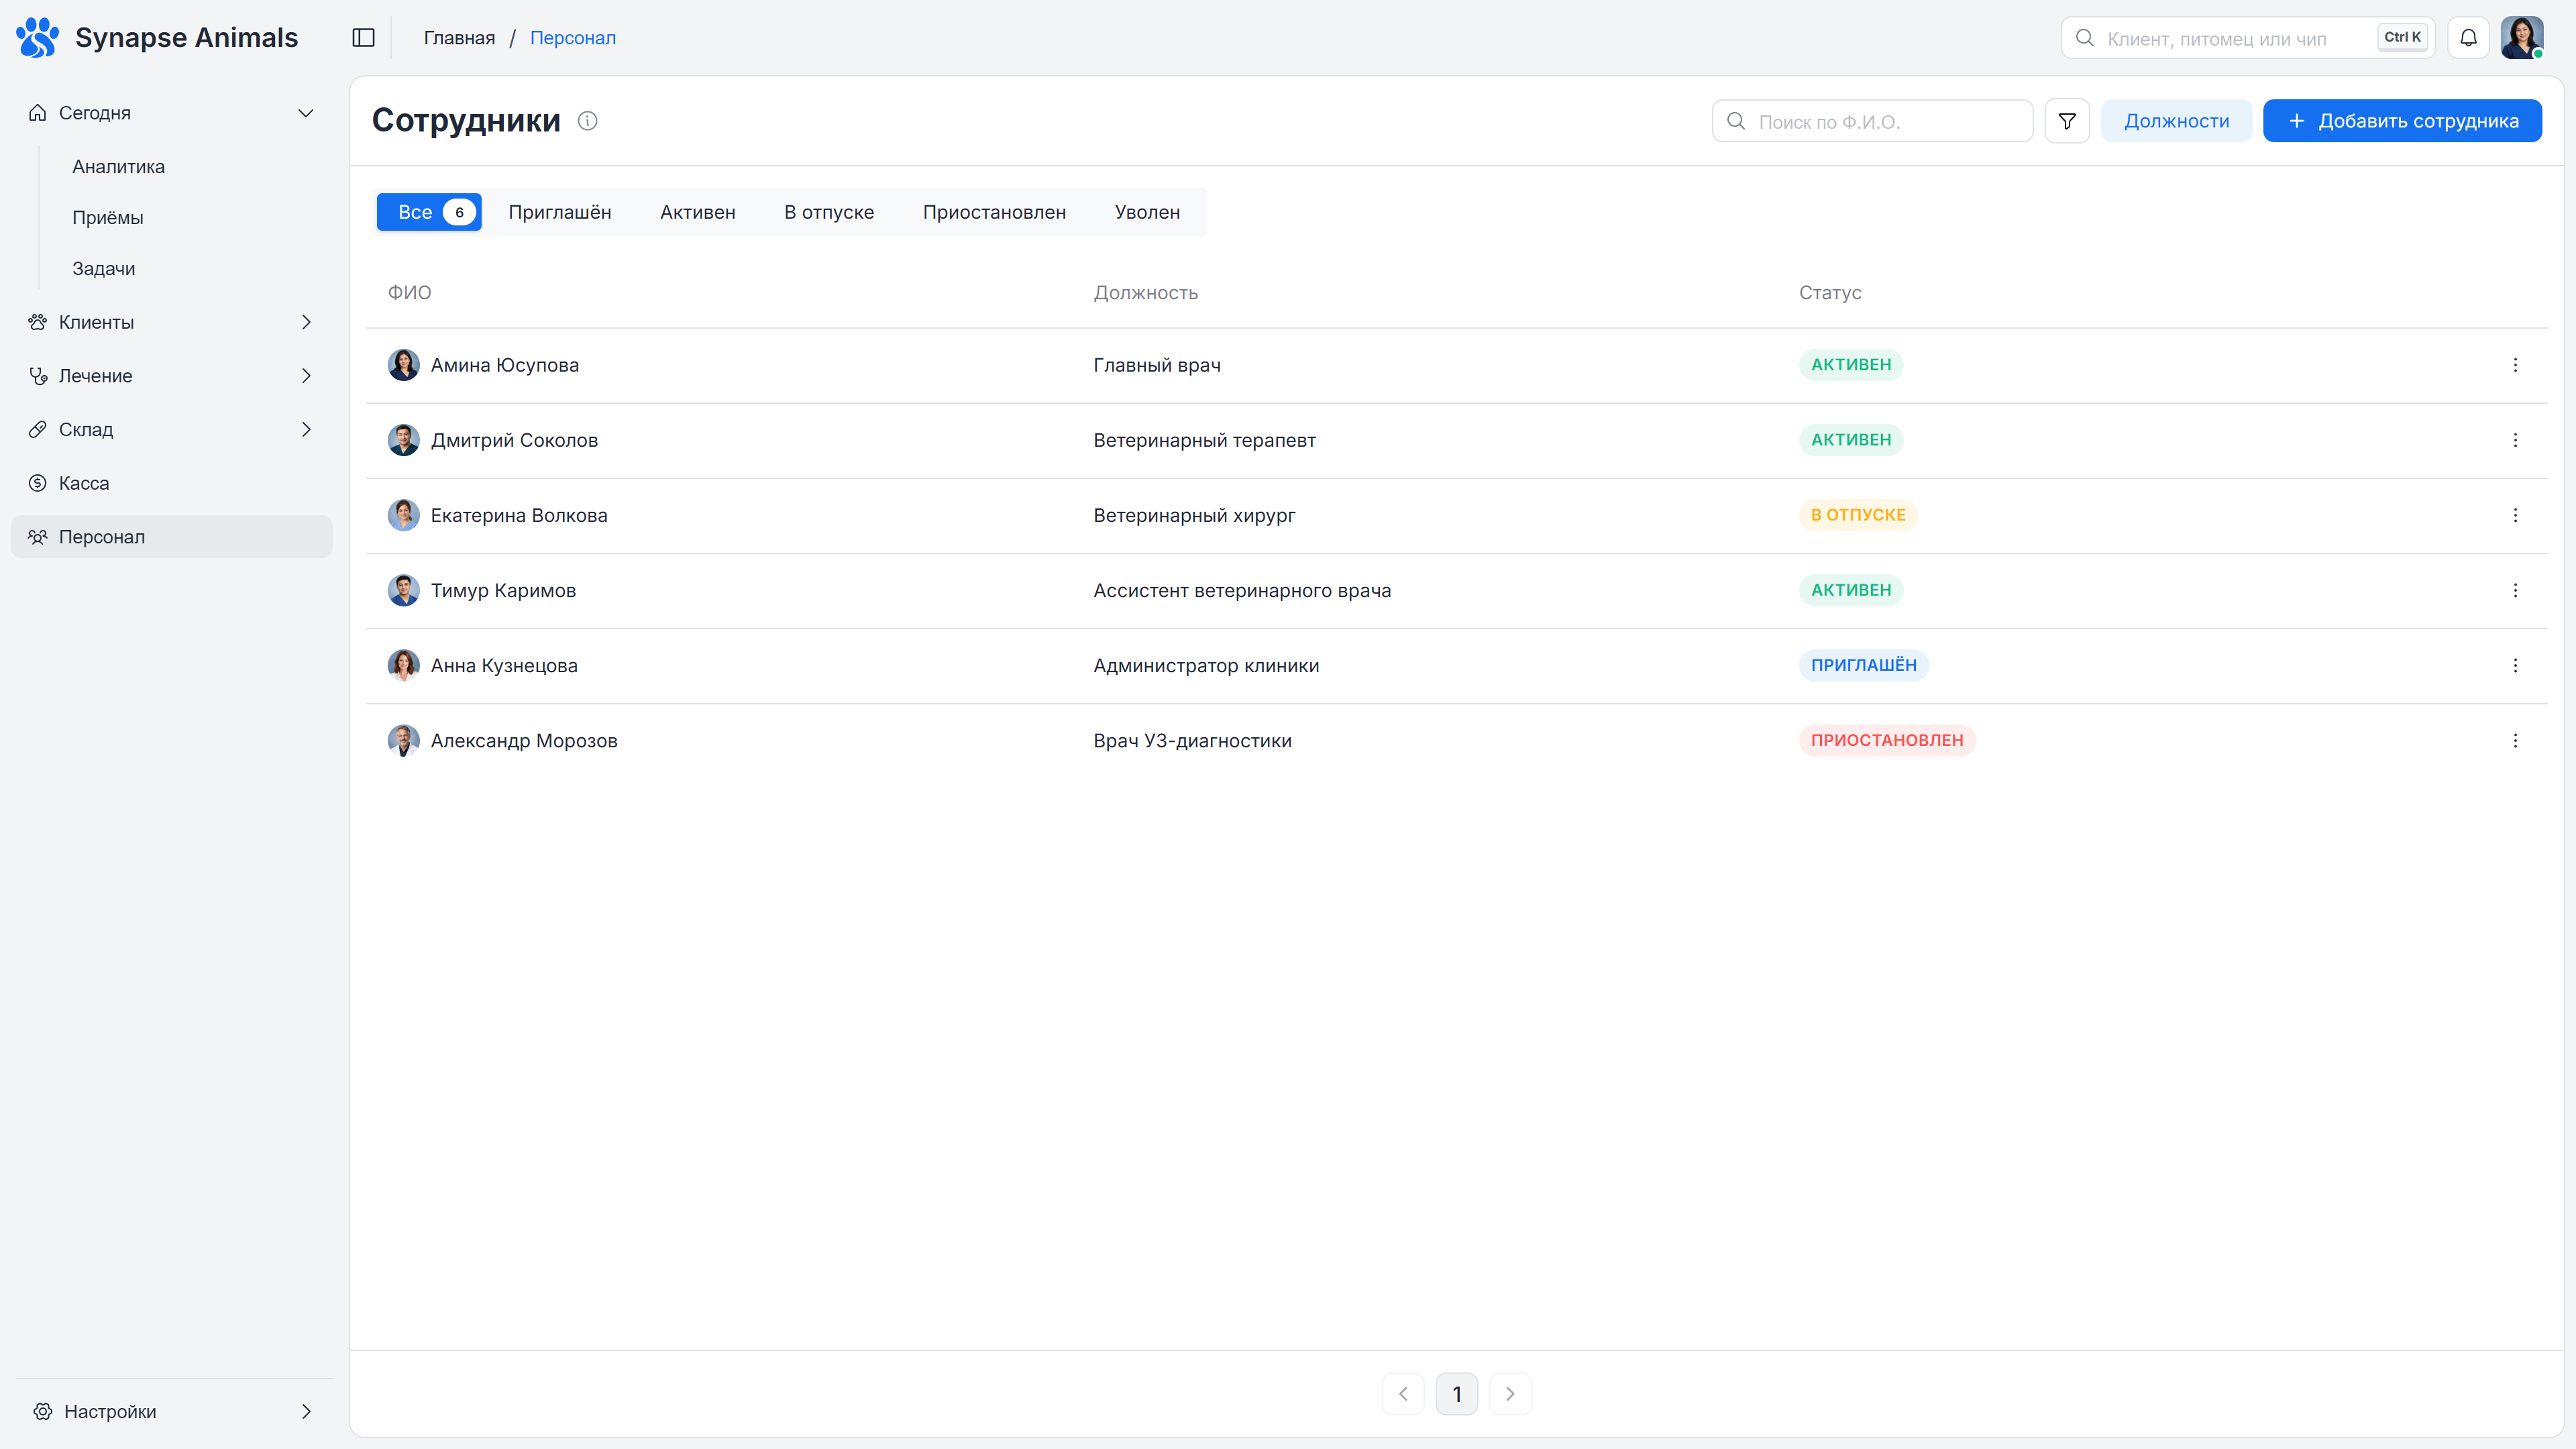Click avatar of Дмитрий Соколов

tap(403, 440)
